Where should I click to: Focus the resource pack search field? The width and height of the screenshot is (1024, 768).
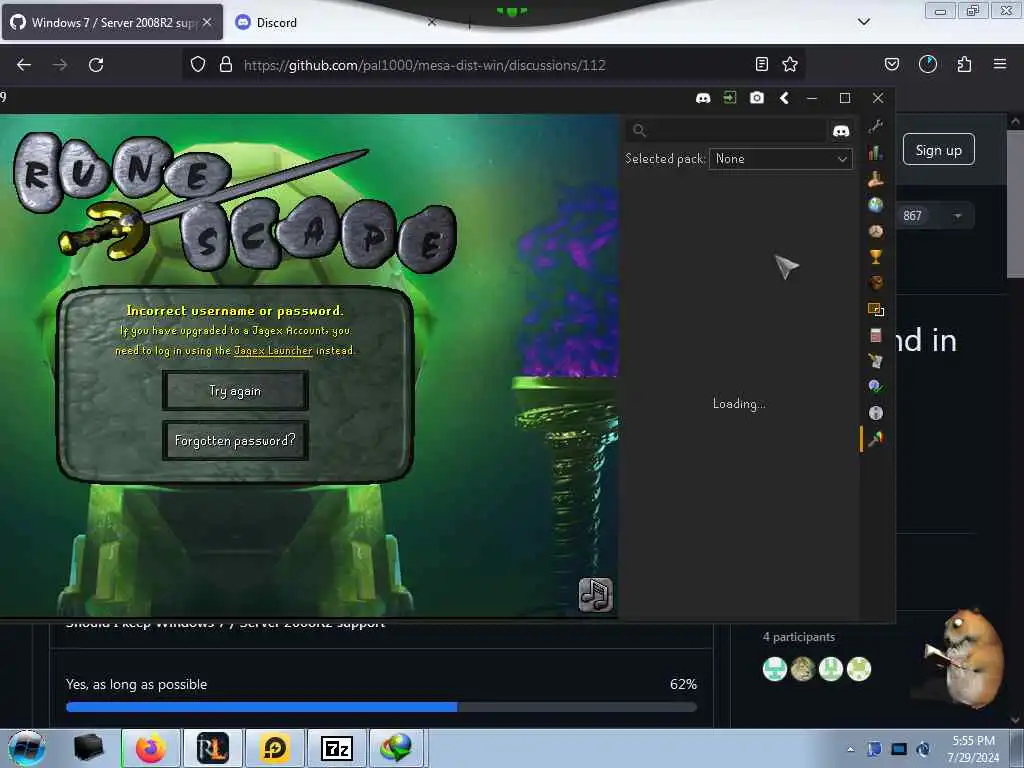[726, 131]
